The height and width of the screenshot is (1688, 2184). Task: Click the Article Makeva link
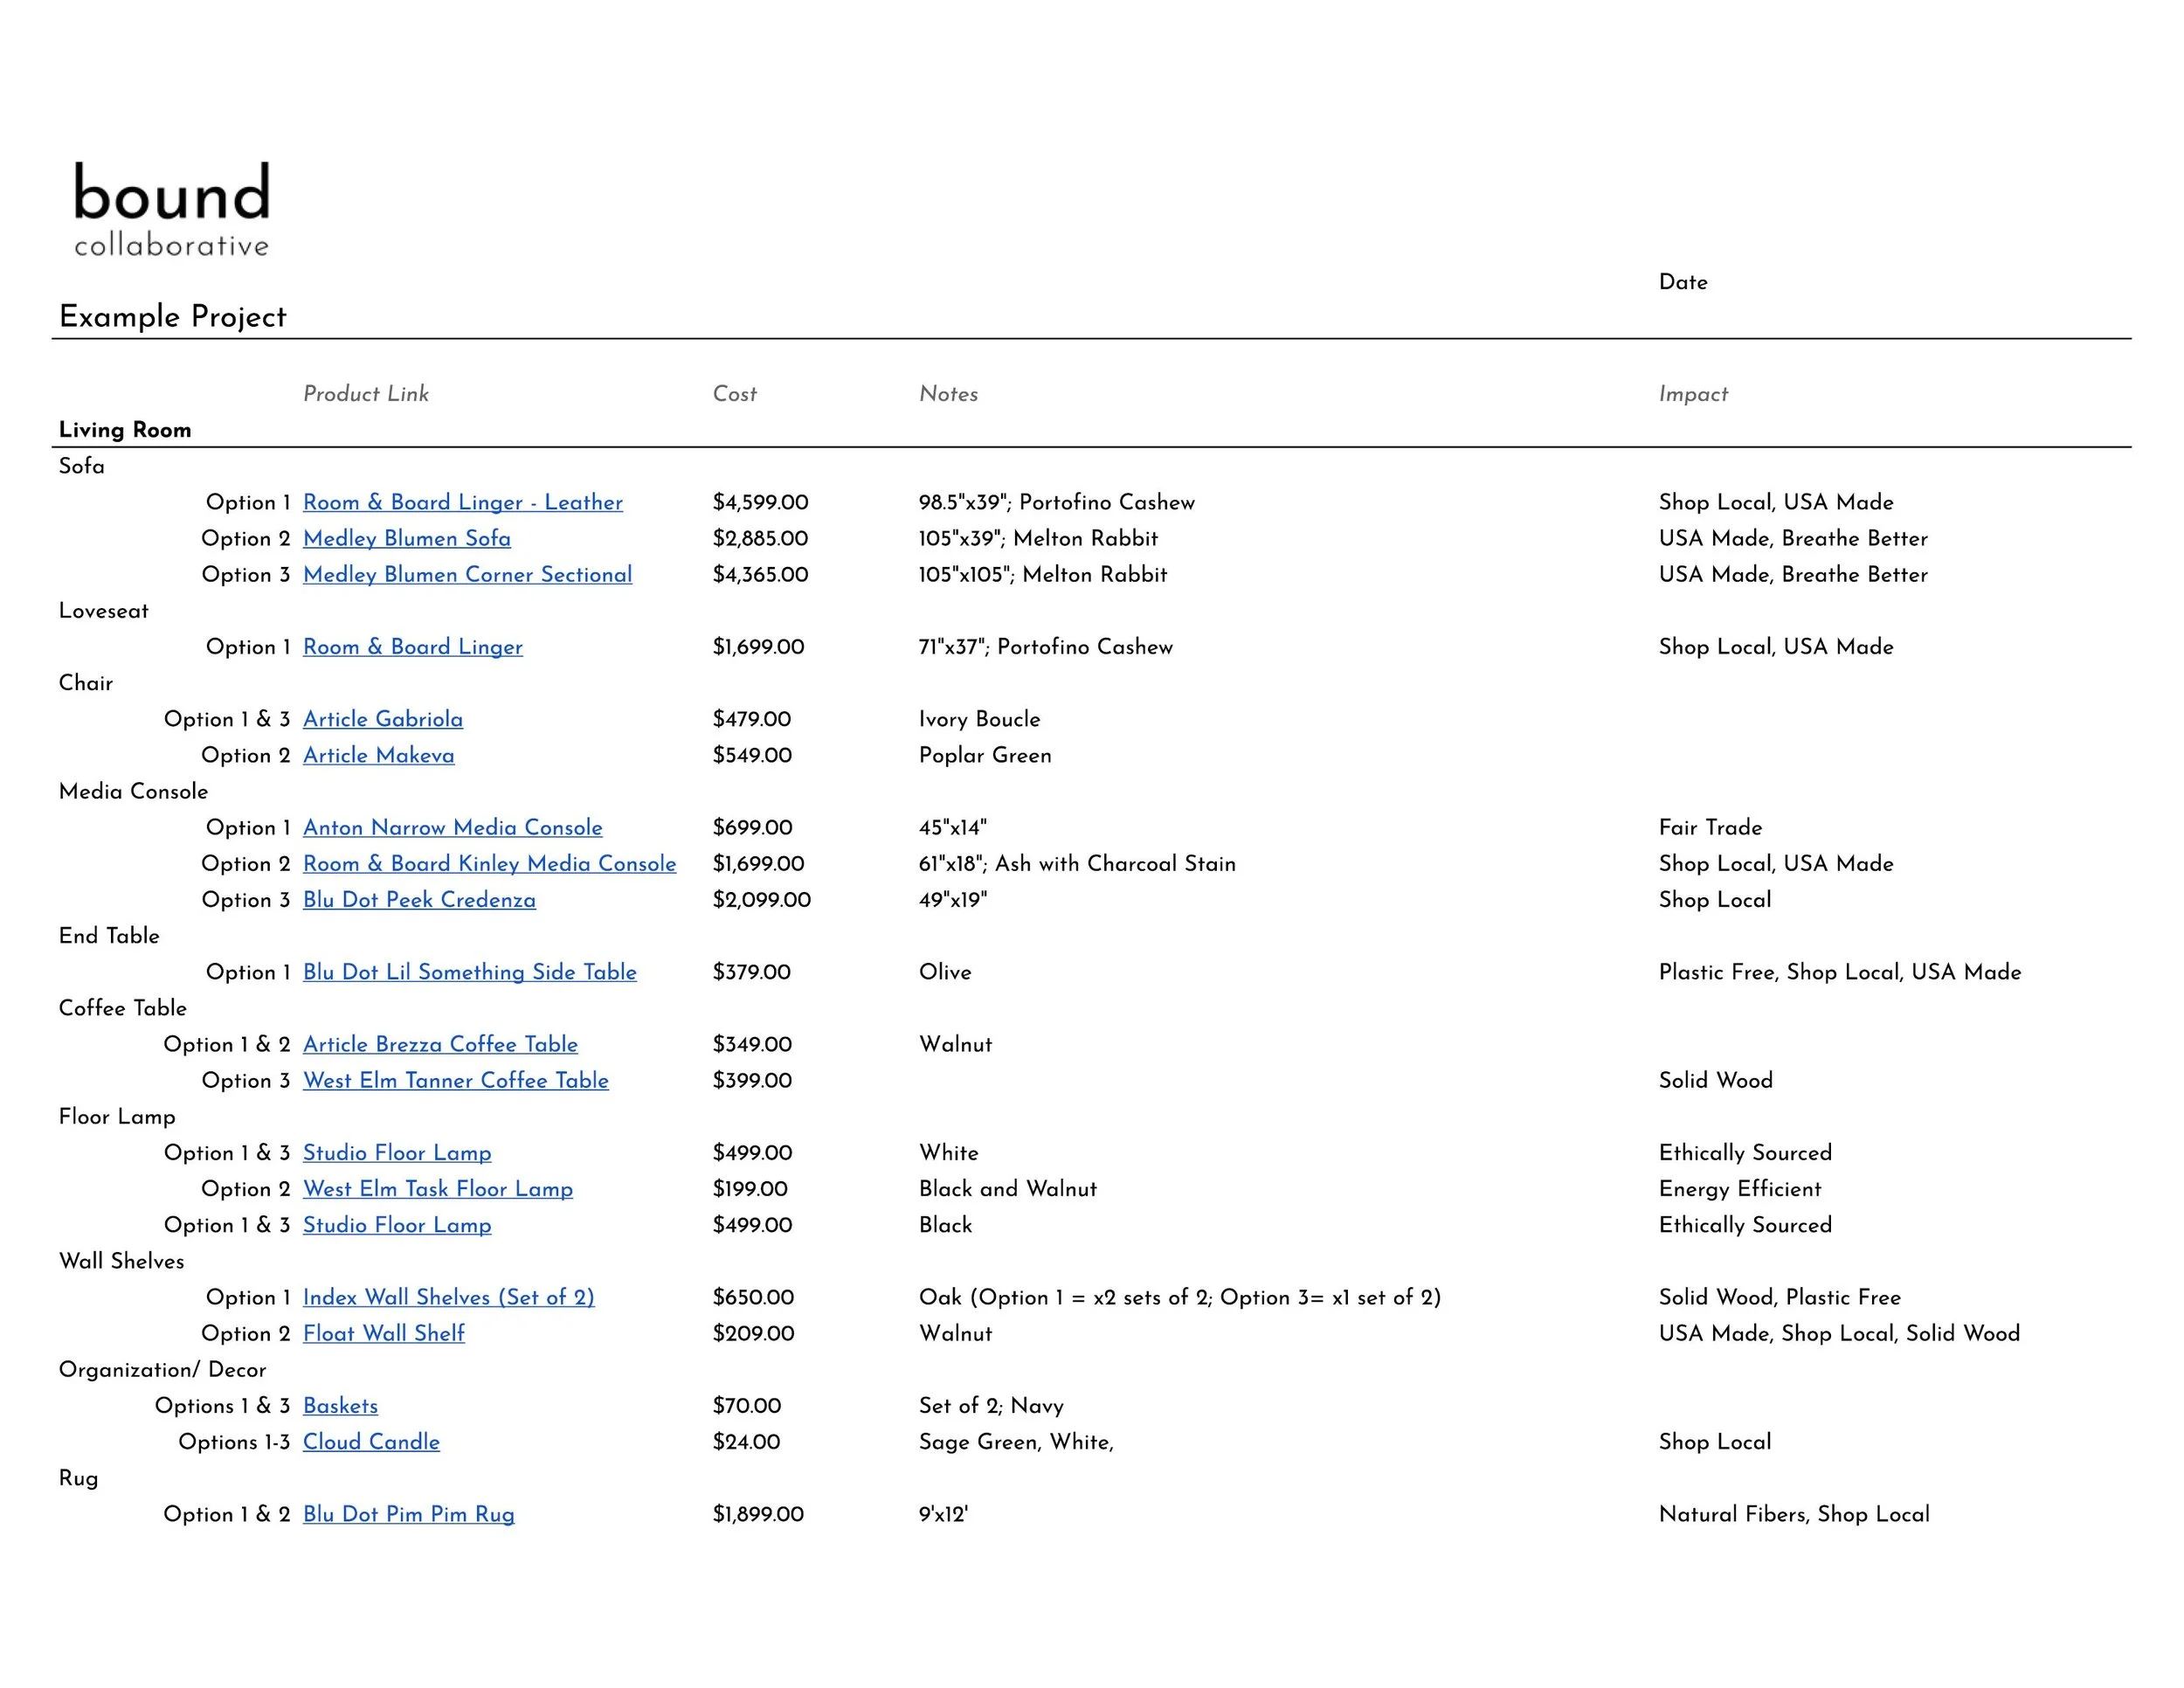[378, 755]
